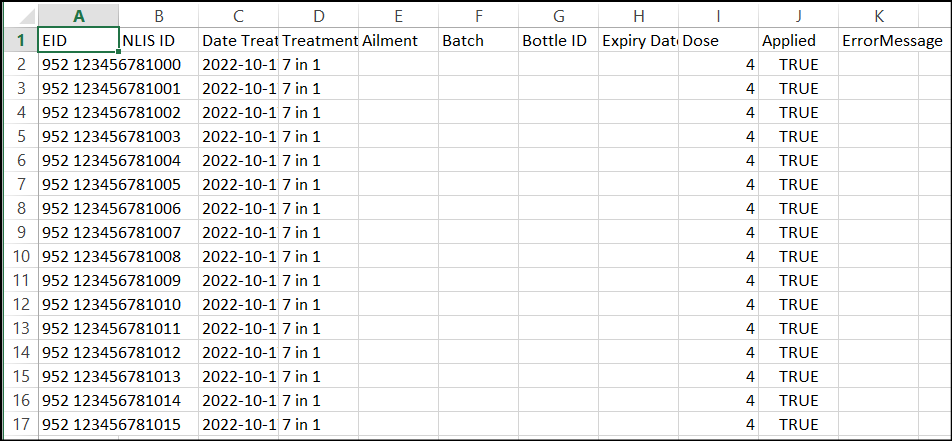Viewport: 952px width, 441px height.
Task: Select the Applied TRUE cell in row 2
Action: (798, 64)
